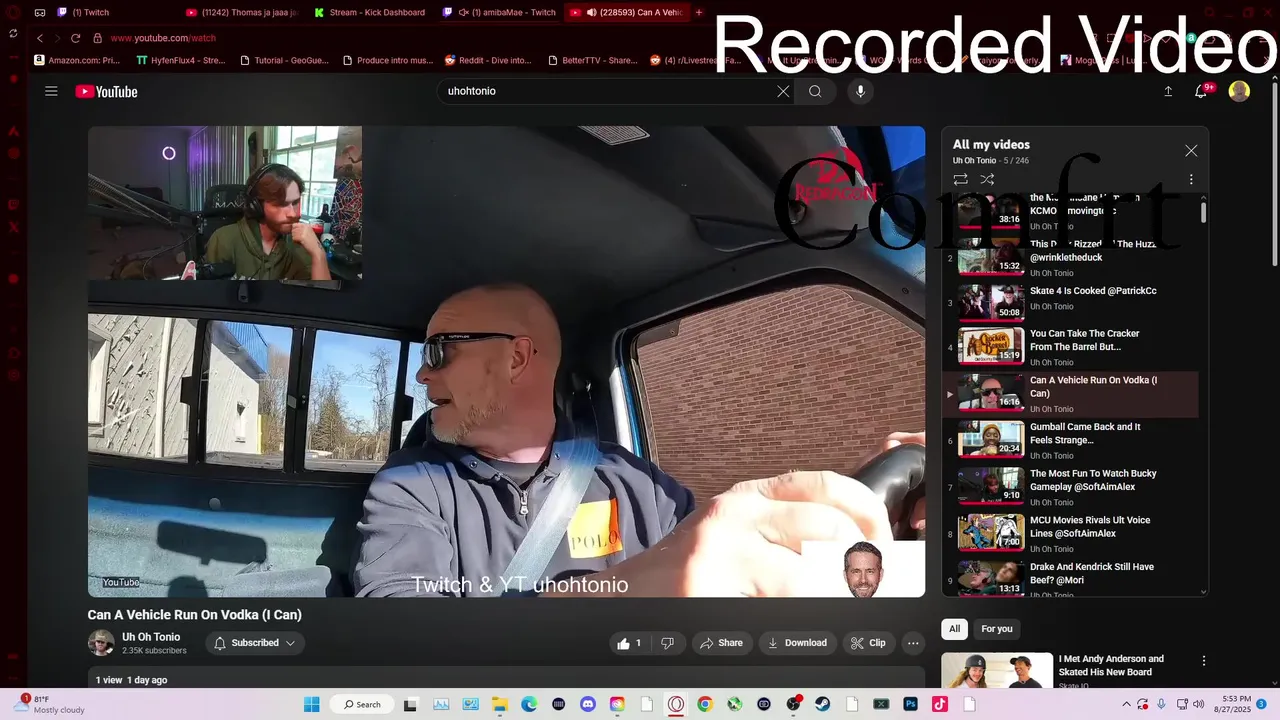
Task: Open the YouTube create/upload icon
Action: (x=1168, y=91)
